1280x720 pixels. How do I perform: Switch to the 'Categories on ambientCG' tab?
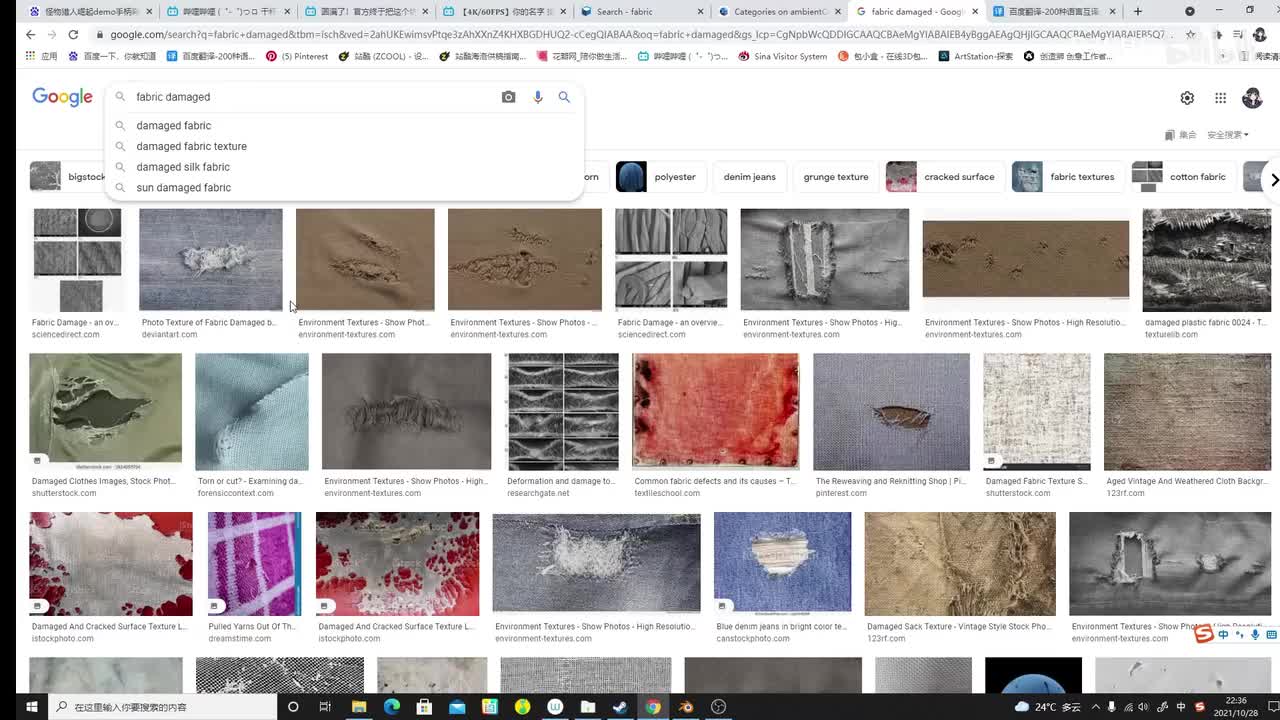(778, 12)
